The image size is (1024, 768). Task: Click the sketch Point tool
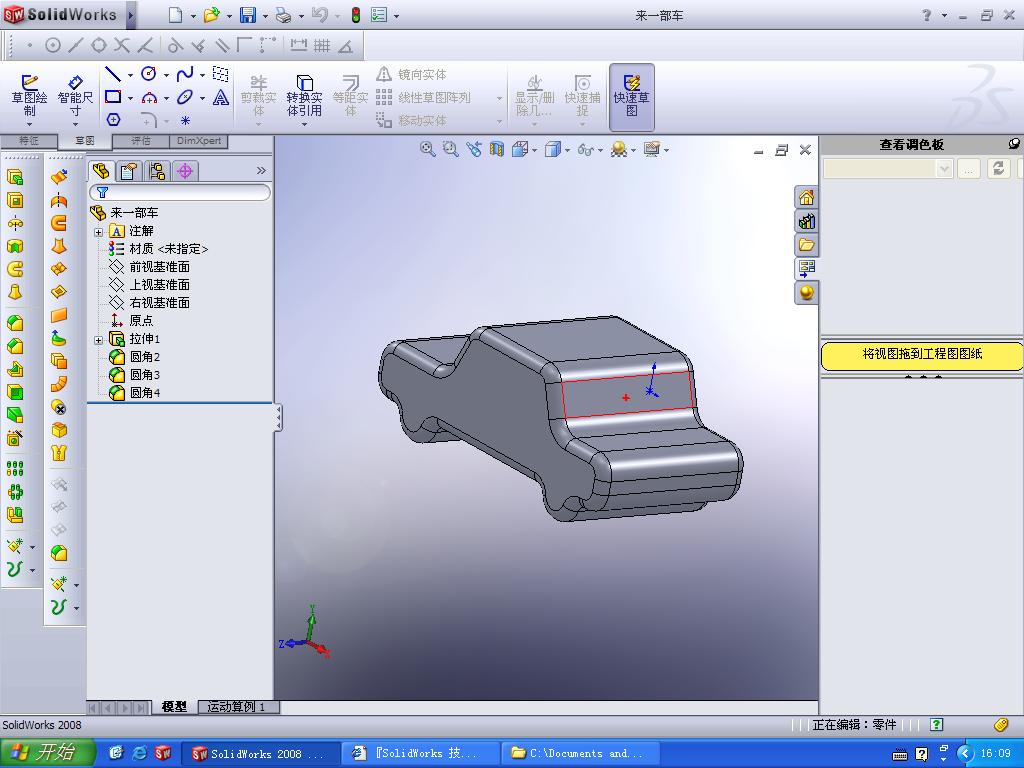[x=185, y=120]
